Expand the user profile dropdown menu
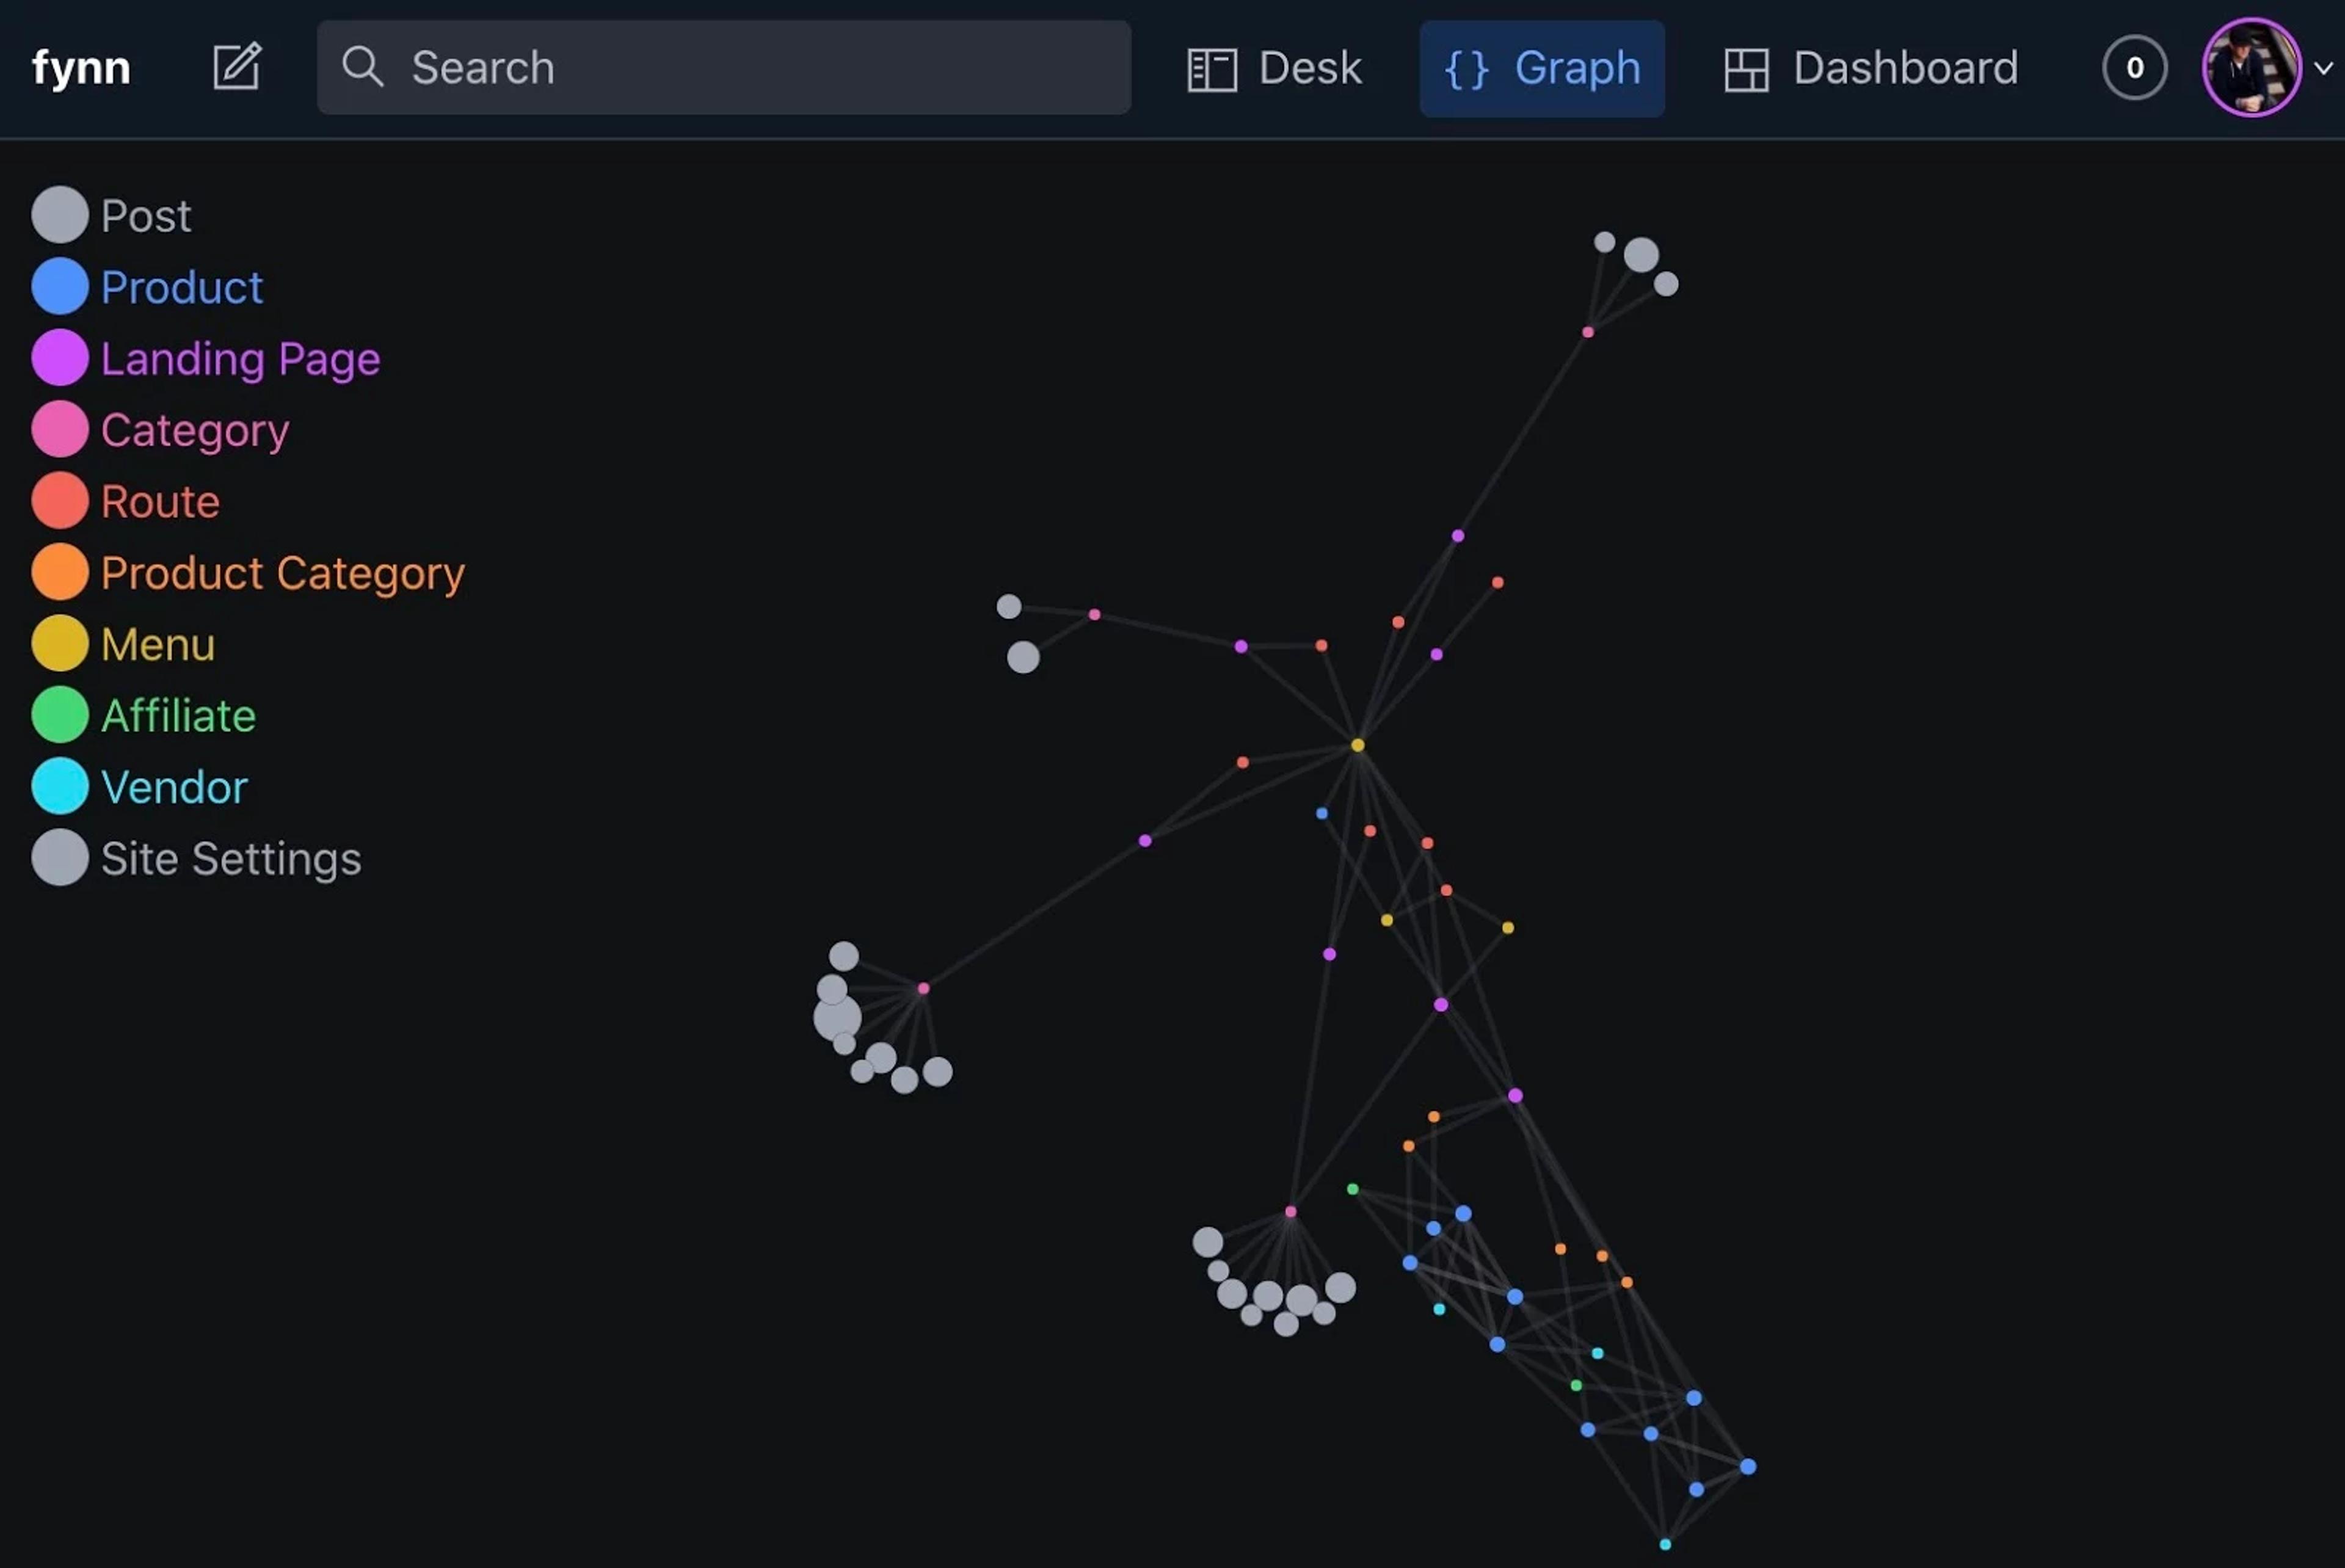 coord(2322,67)
